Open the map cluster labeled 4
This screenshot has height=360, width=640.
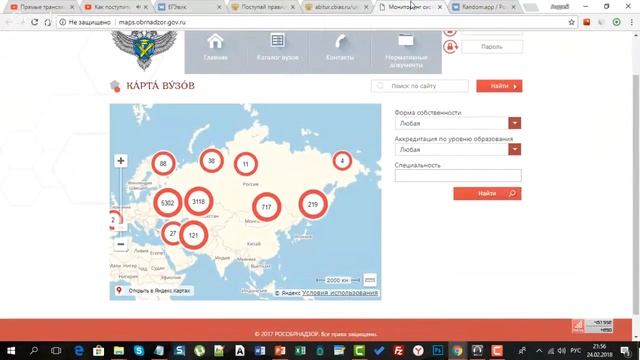342,161
